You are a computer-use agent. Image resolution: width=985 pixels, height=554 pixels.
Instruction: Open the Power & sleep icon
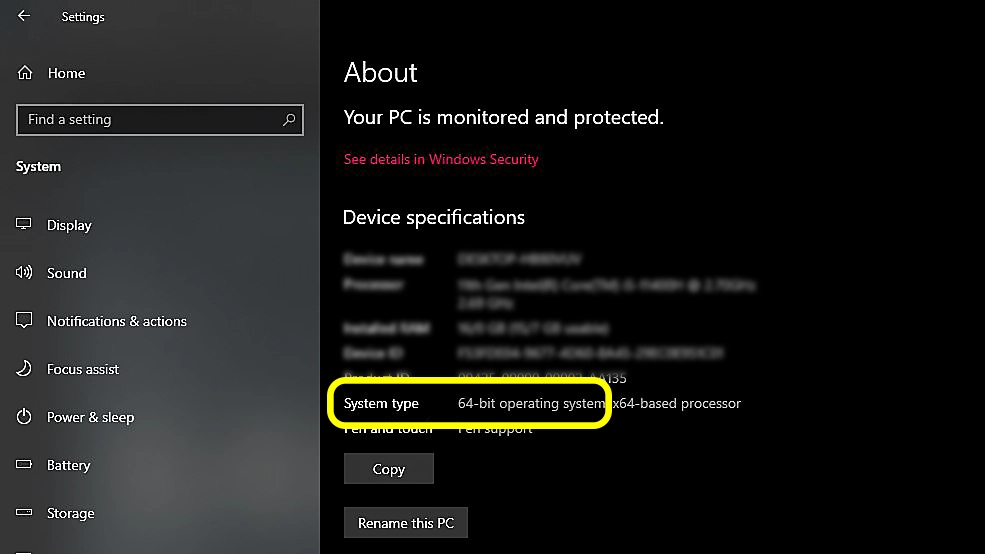pos(24,416)
